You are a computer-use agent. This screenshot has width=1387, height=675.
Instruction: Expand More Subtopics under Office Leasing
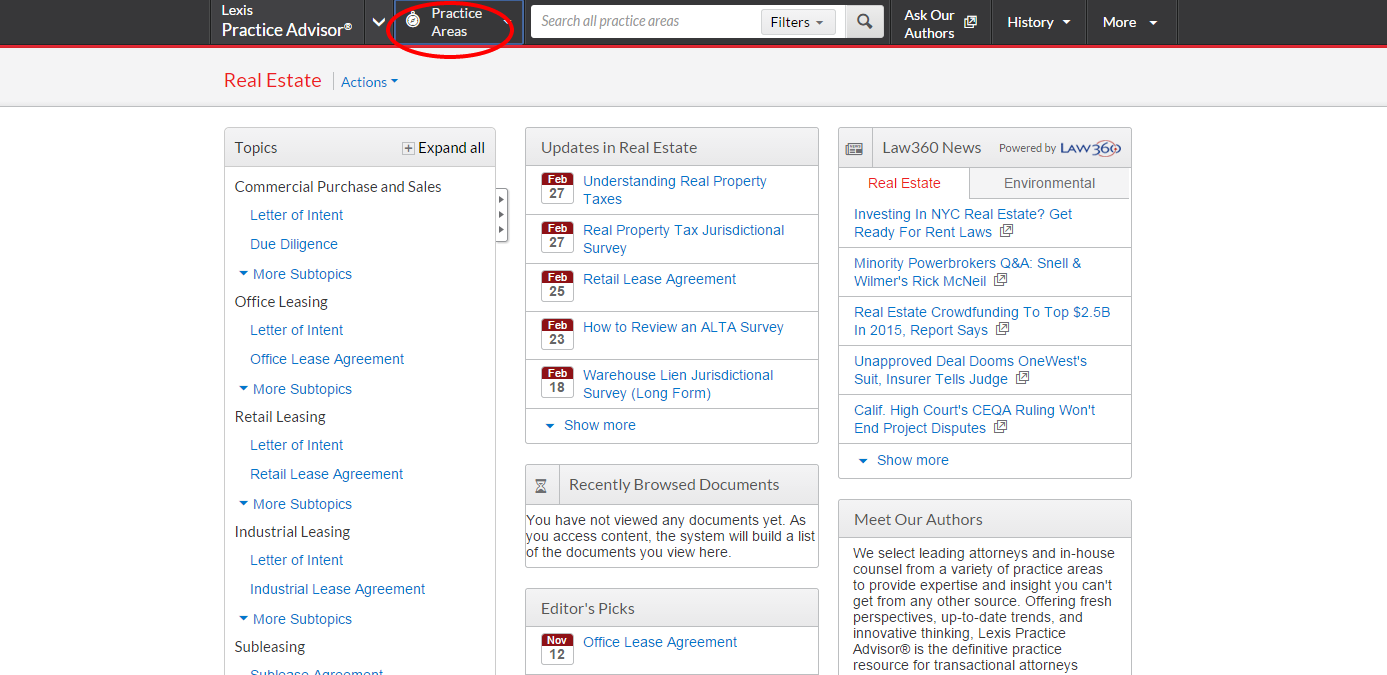[x=295, y=389]
